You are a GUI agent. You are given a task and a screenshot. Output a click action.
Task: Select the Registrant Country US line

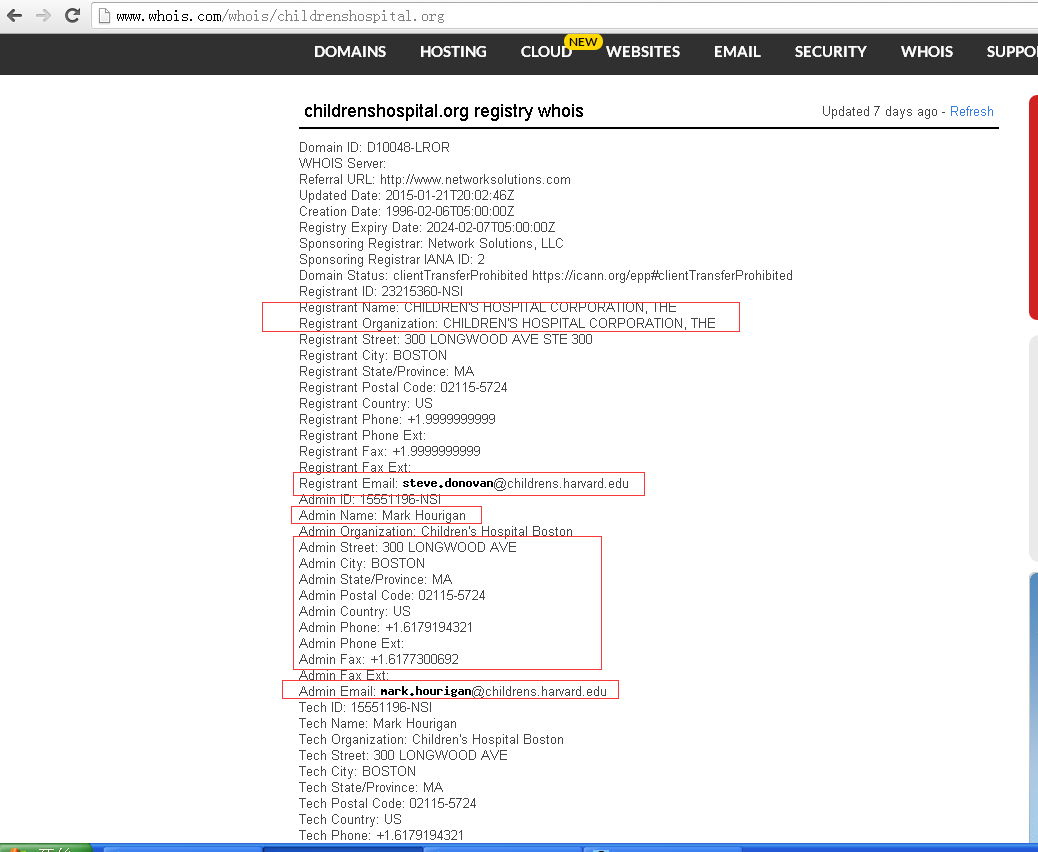coord(365,403)
